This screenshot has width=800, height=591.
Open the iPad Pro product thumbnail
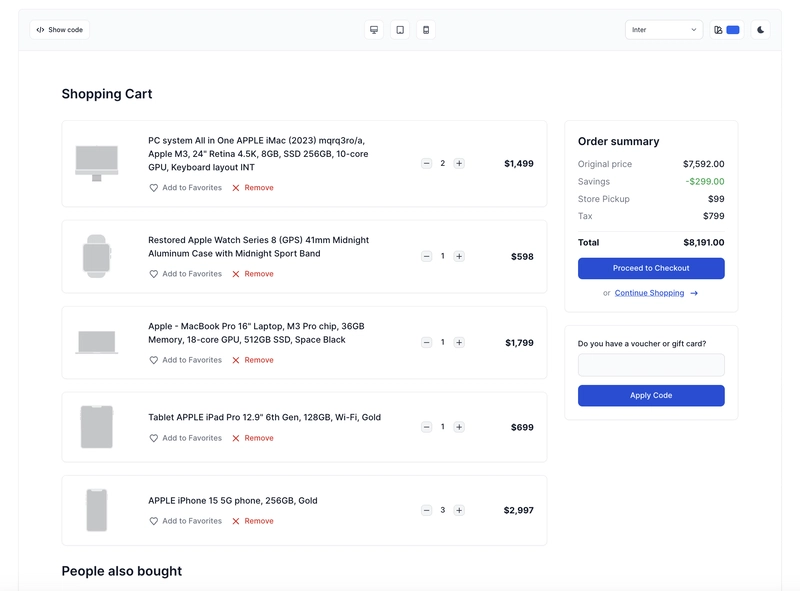pyautogui.click(x=96, y=427)
